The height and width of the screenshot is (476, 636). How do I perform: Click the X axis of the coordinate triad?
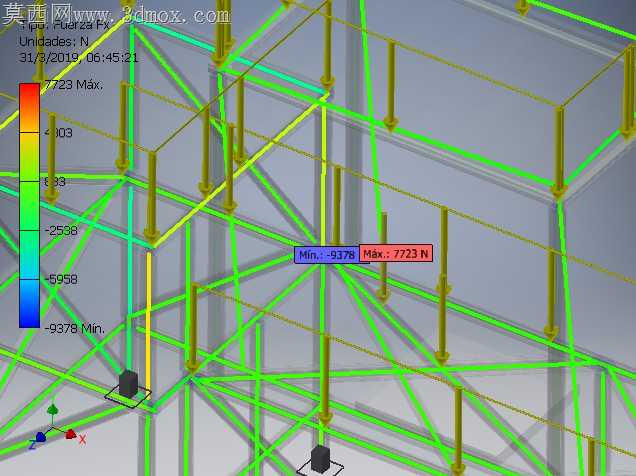pos(71,434)
